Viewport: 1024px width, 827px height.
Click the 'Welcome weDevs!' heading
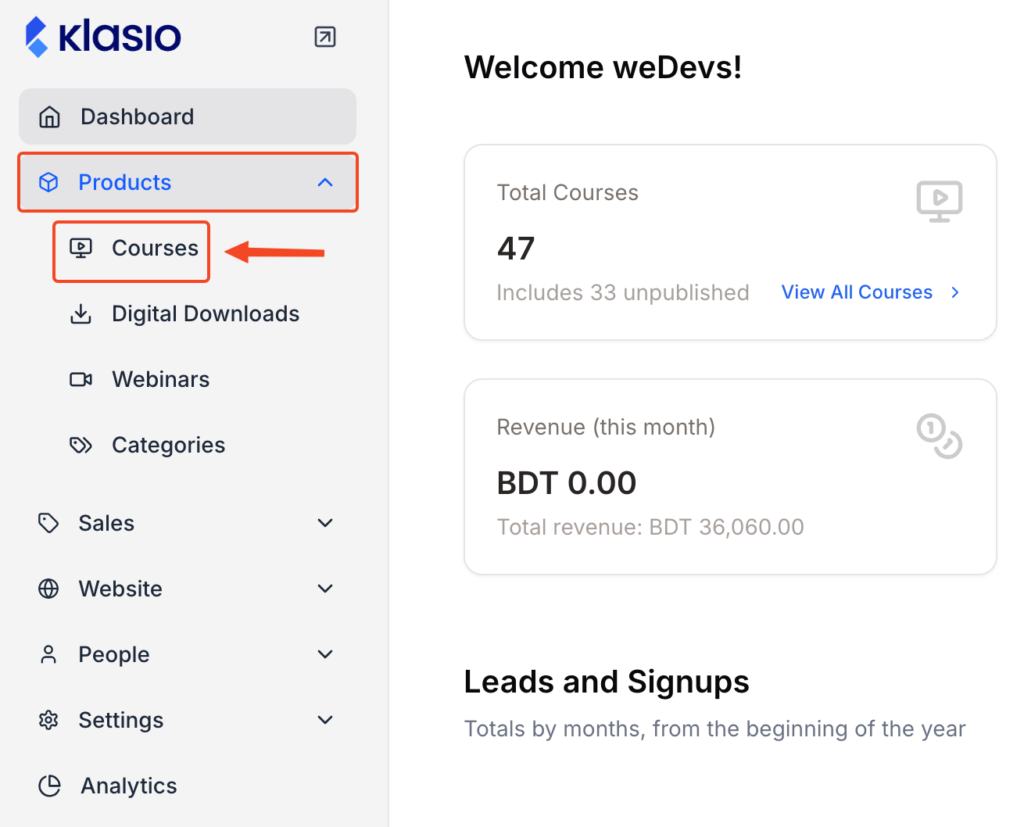[603, 67]
